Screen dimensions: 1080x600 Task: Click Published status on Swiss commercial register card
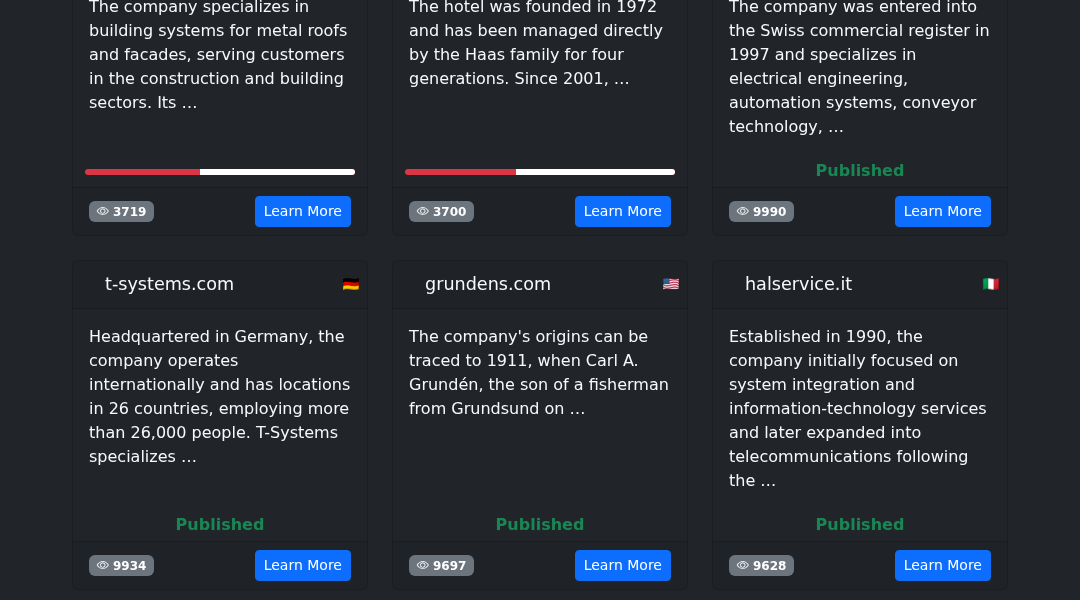[860, 171]
